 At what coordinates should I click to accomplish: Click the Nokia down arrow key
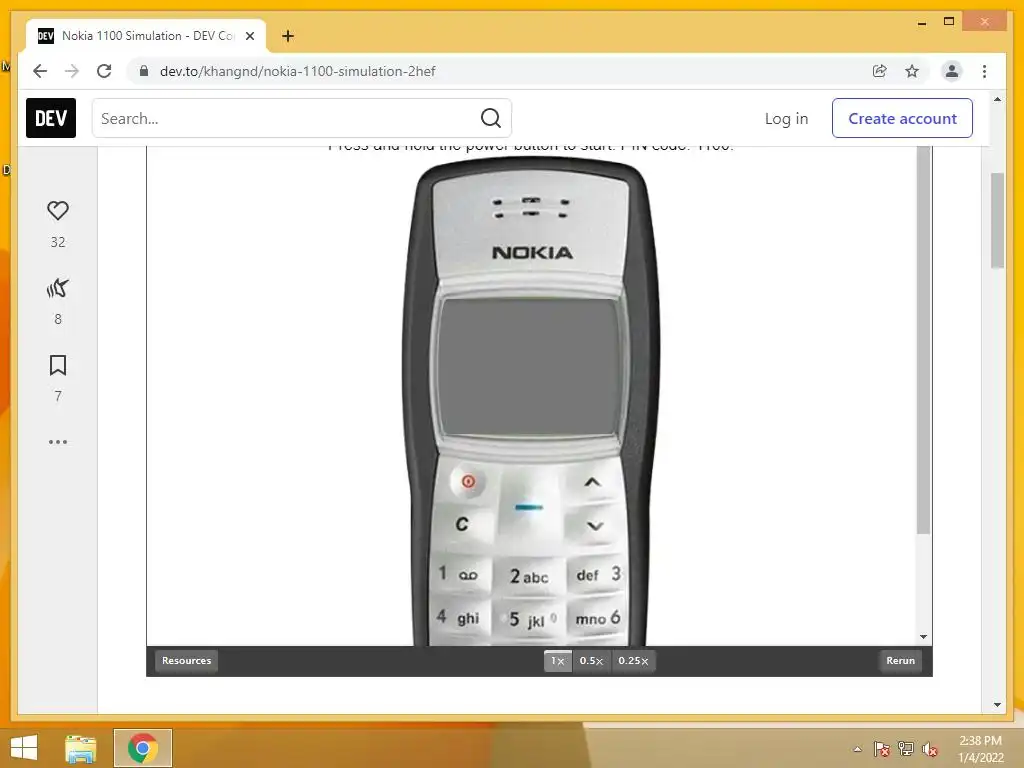[595, 526]
